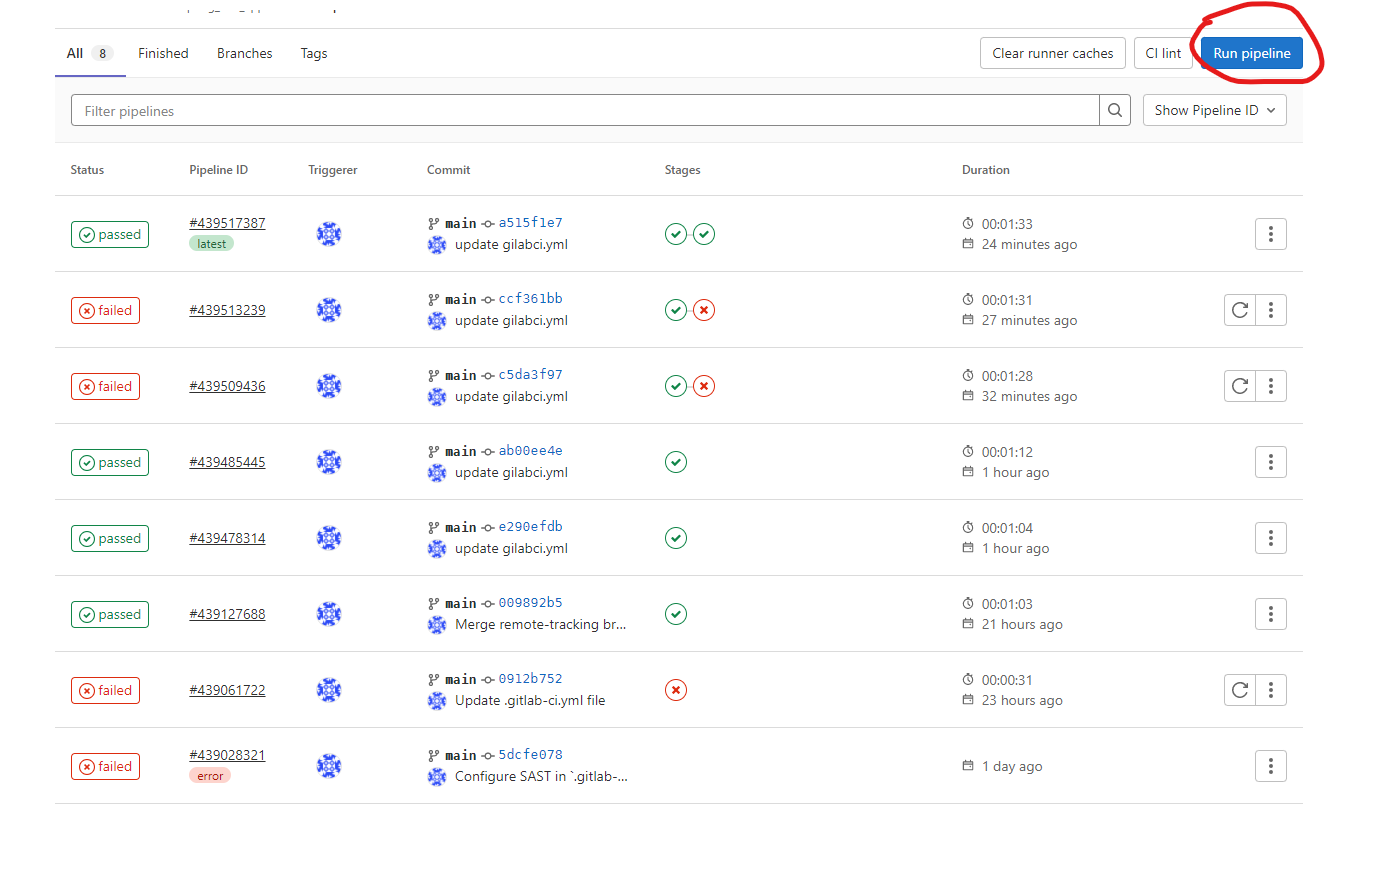Click the failed stage icon on pipeline #439509436
This screenshot has width=1391, height=873.
click(704, 385)
